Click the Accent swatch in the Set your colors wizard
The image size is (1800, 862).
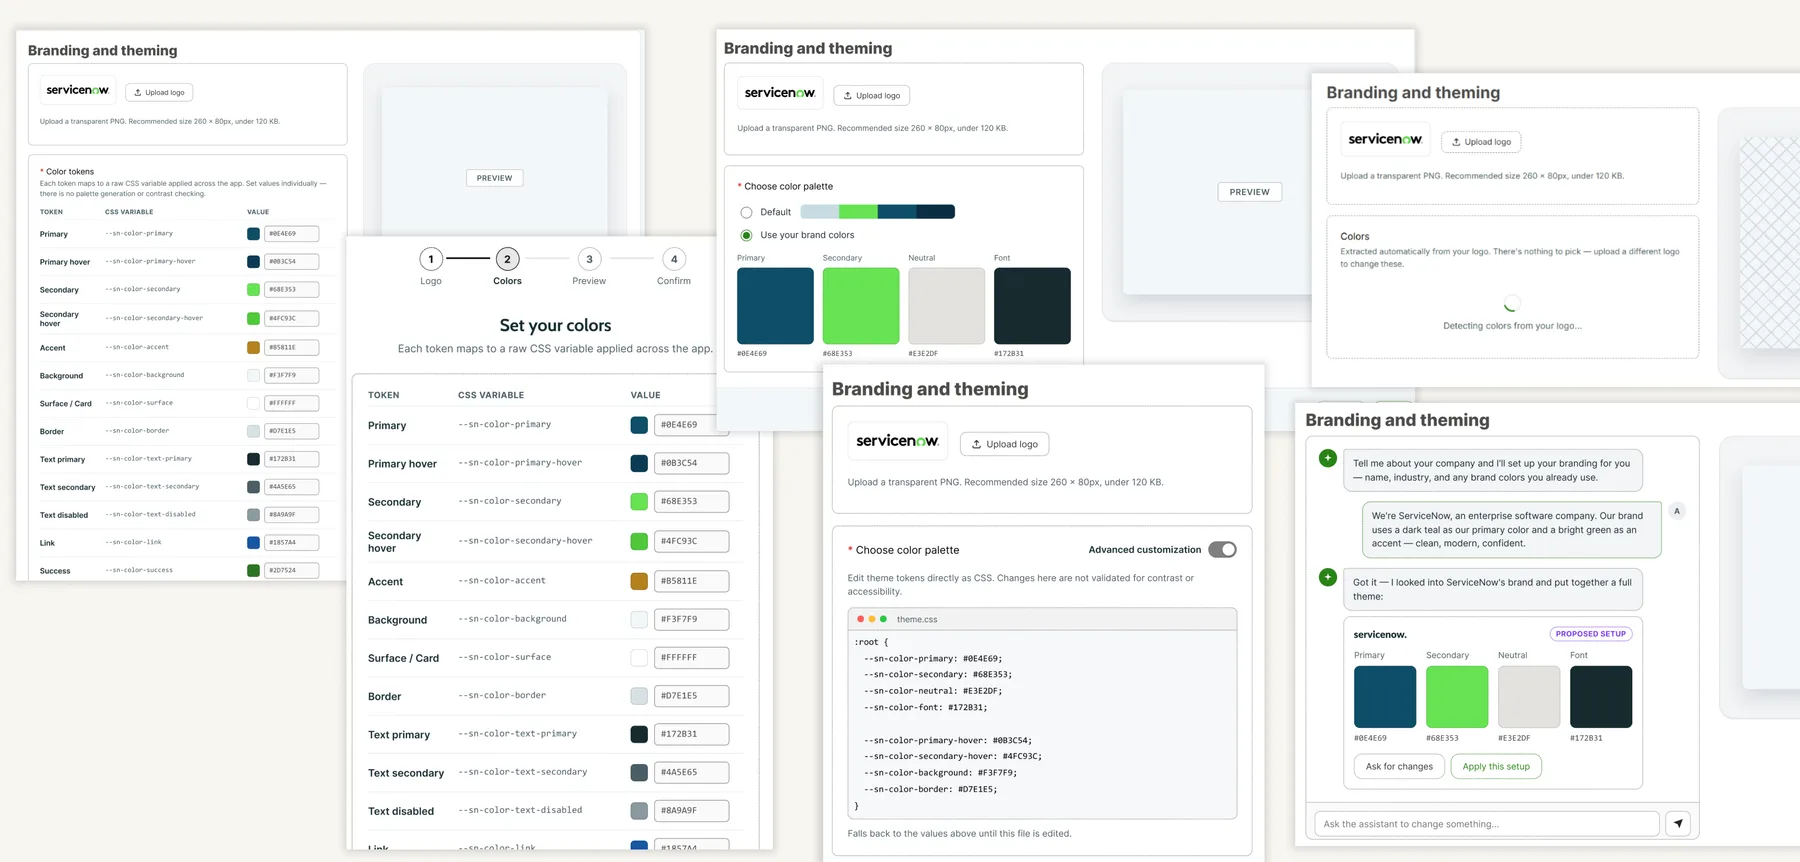639,581
